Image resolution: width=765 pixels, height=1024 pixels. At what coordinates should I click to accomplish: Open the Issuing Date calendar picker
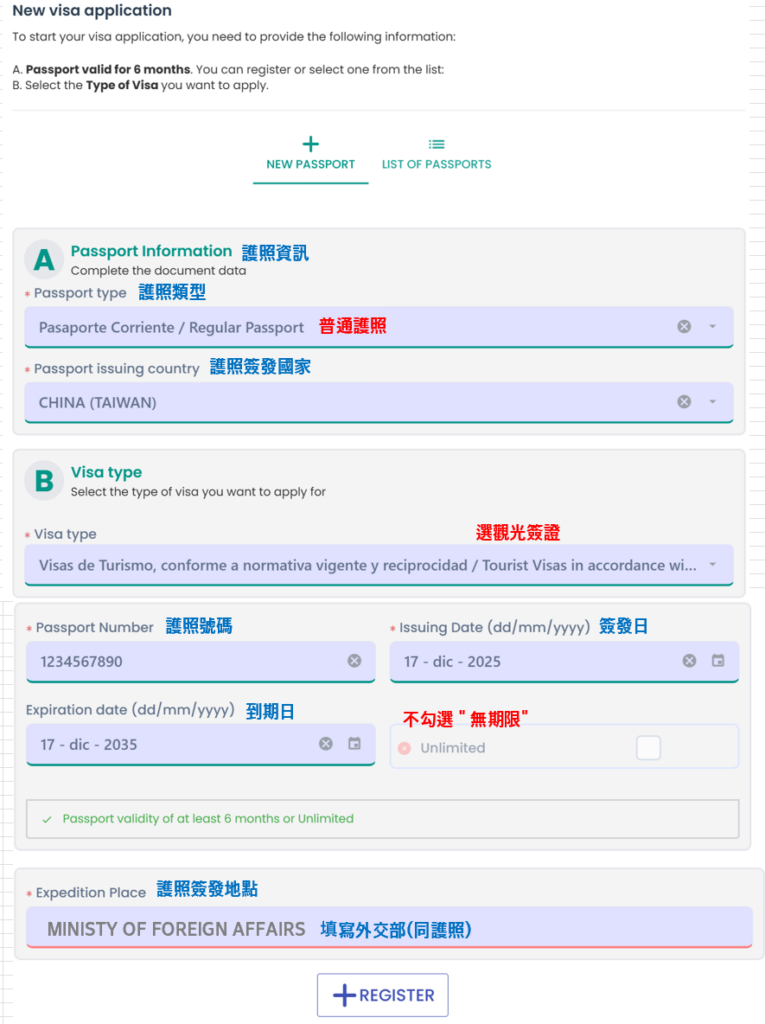point(718,661)
